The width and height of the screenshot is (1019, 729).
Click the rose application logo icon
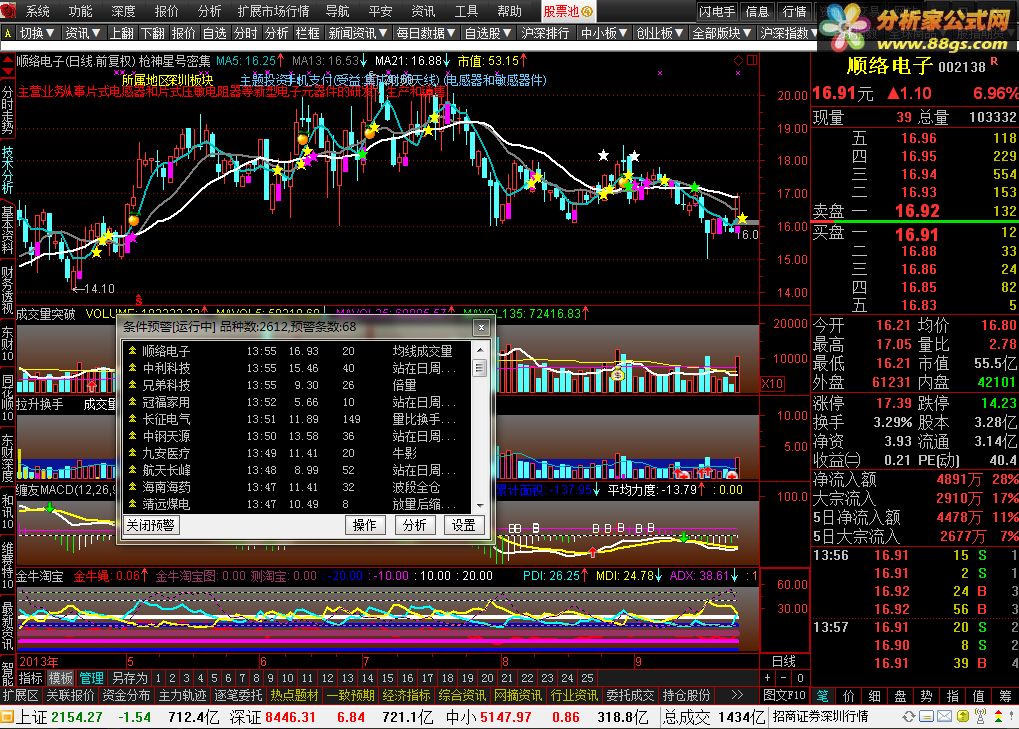tap(8, 11)
